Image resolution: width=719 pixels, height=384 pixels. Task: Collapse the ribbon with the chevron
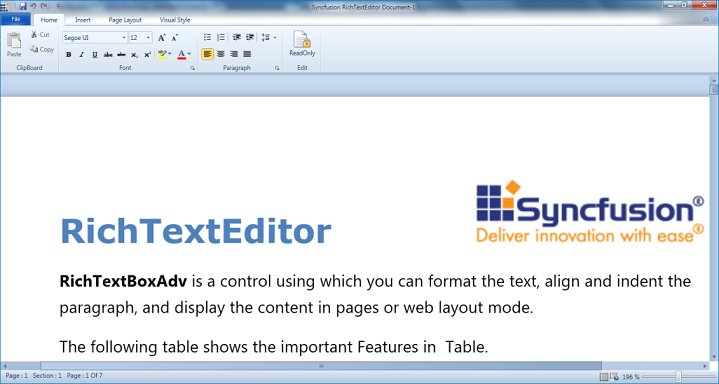tap(706, 19)
